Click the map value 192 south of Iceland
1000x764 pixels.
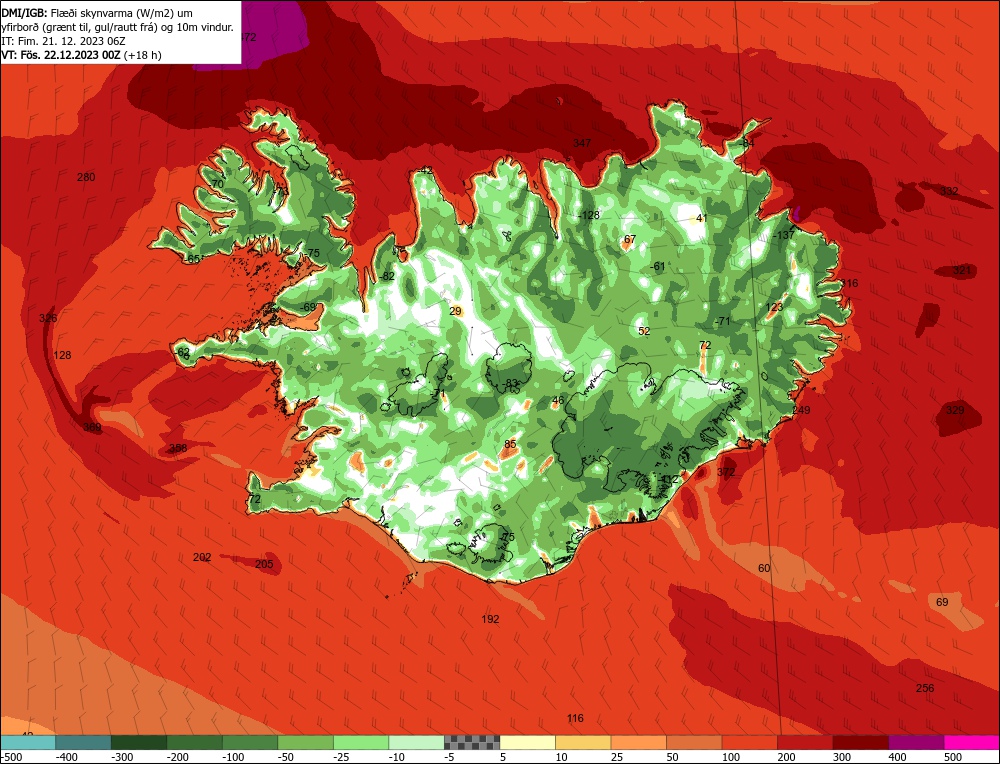(x=490, y=619)
